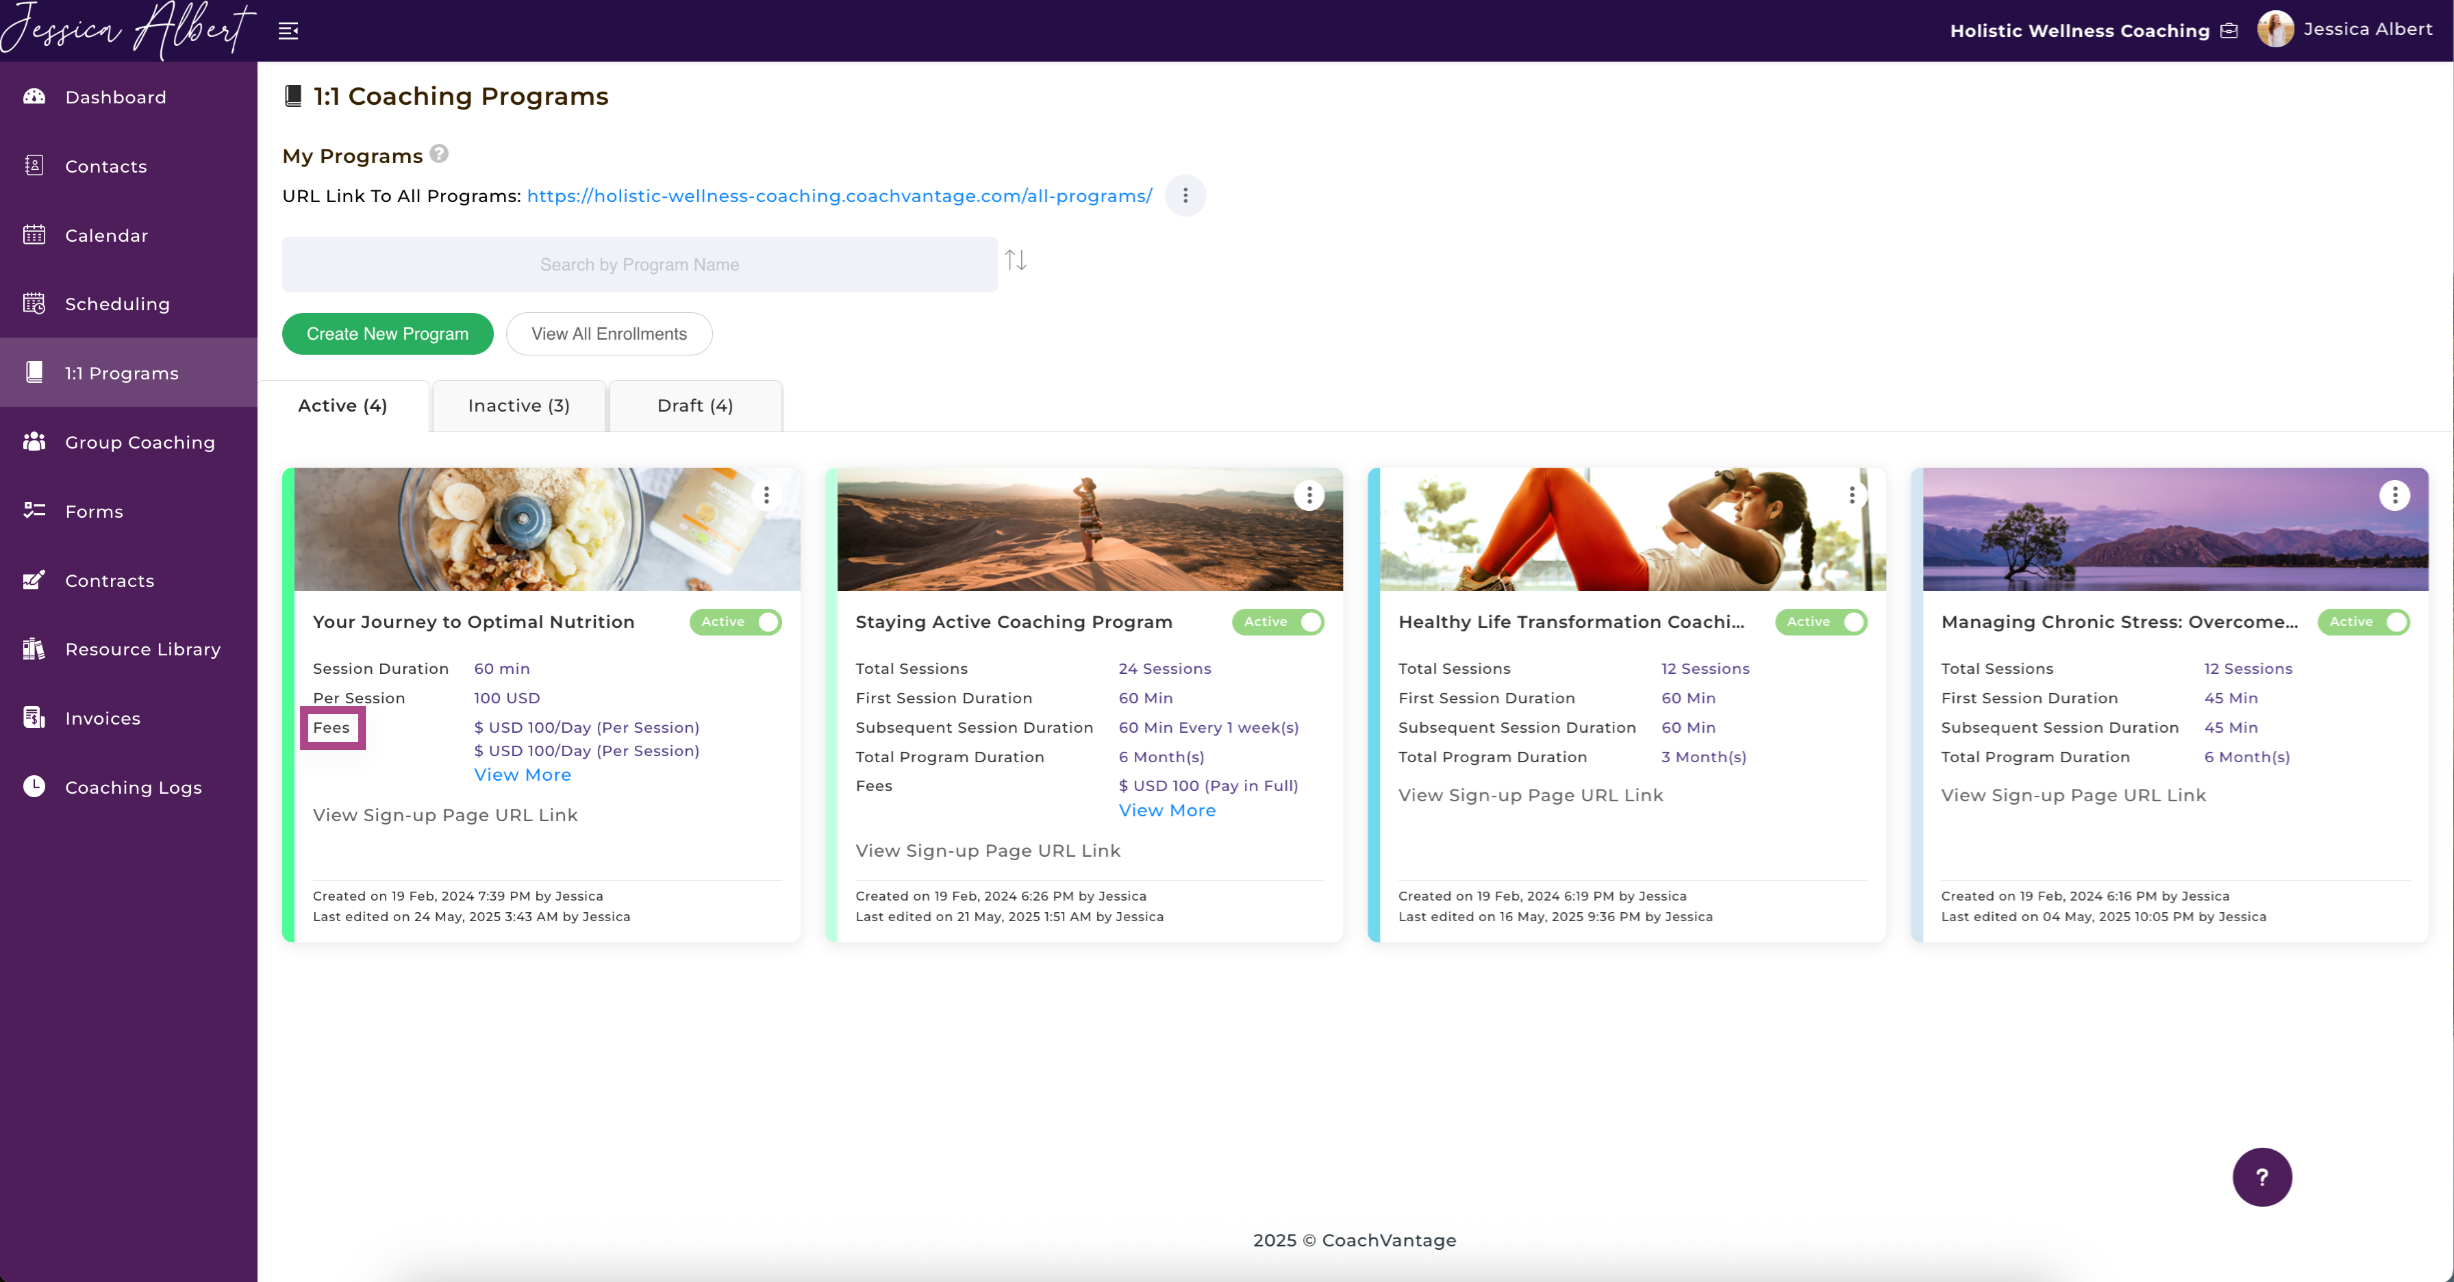Open Group Coaching in the sidebar

click(x=129, y=442)
